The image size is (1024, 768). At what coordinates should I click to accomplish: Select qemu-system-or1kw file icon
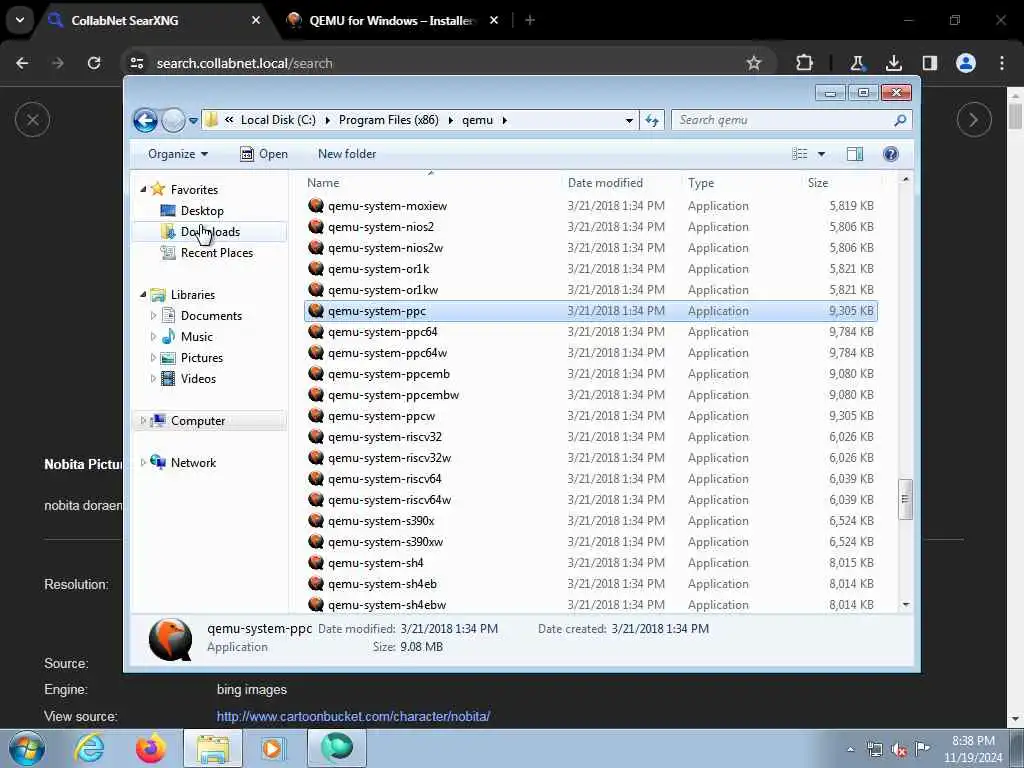[316, 289]
